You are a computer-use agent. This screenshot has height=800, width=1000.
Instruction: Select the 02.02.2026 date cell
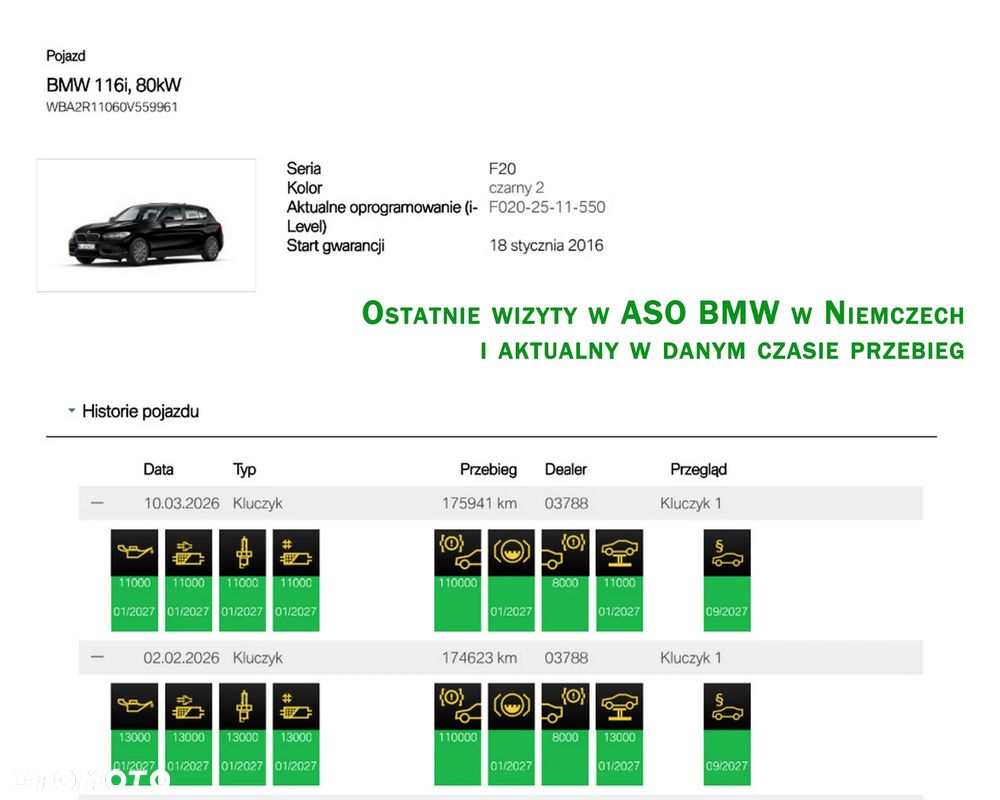pos(181,658)
